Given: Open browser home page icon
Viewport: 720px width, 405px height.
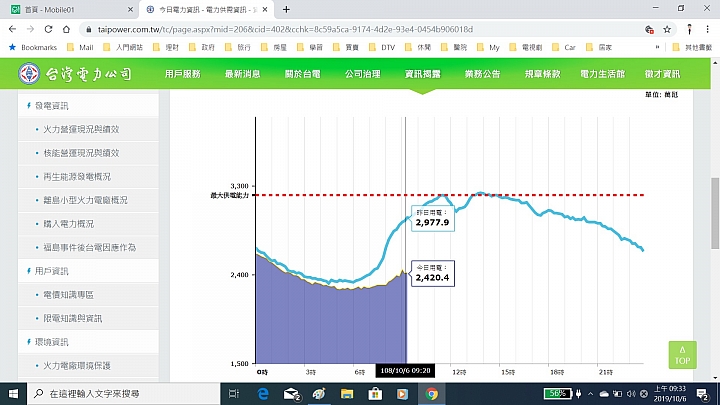Looking at the screenshot, I should pyautogui.click(x=66, y=29).
